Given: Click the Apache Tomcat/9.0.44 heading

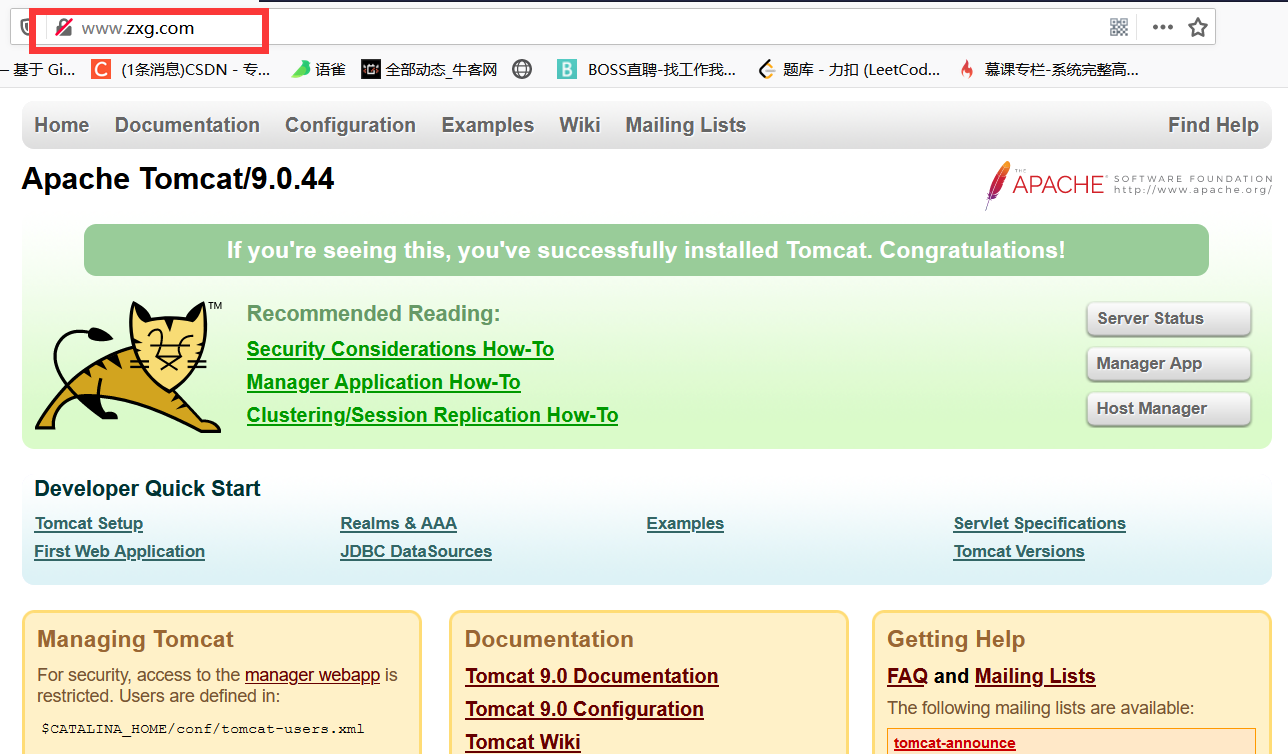Looking at the screenshot, I should click(x=178, y=179).
